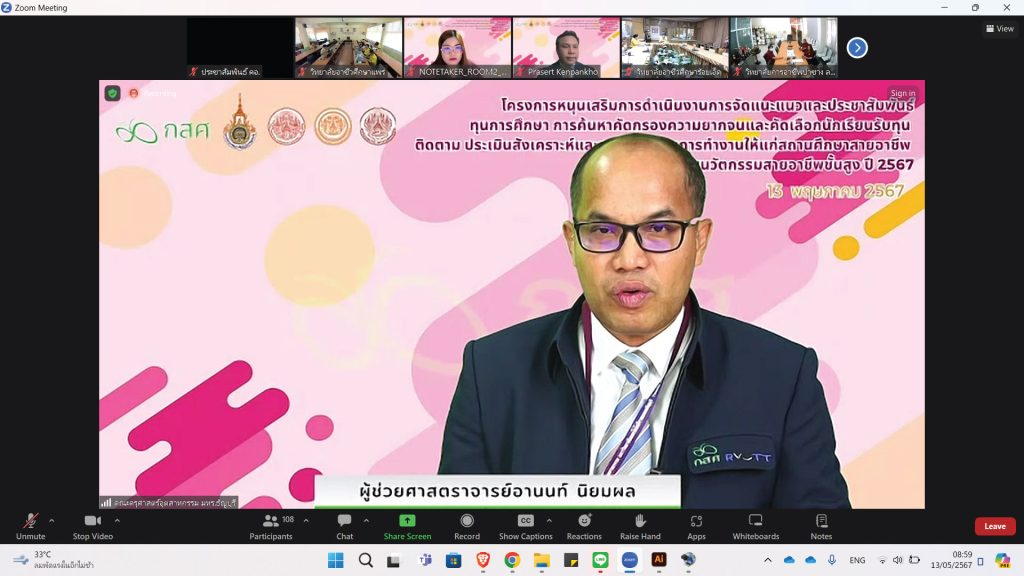Open Adobe Illustrator from taskbar

(x=658, y=560)
